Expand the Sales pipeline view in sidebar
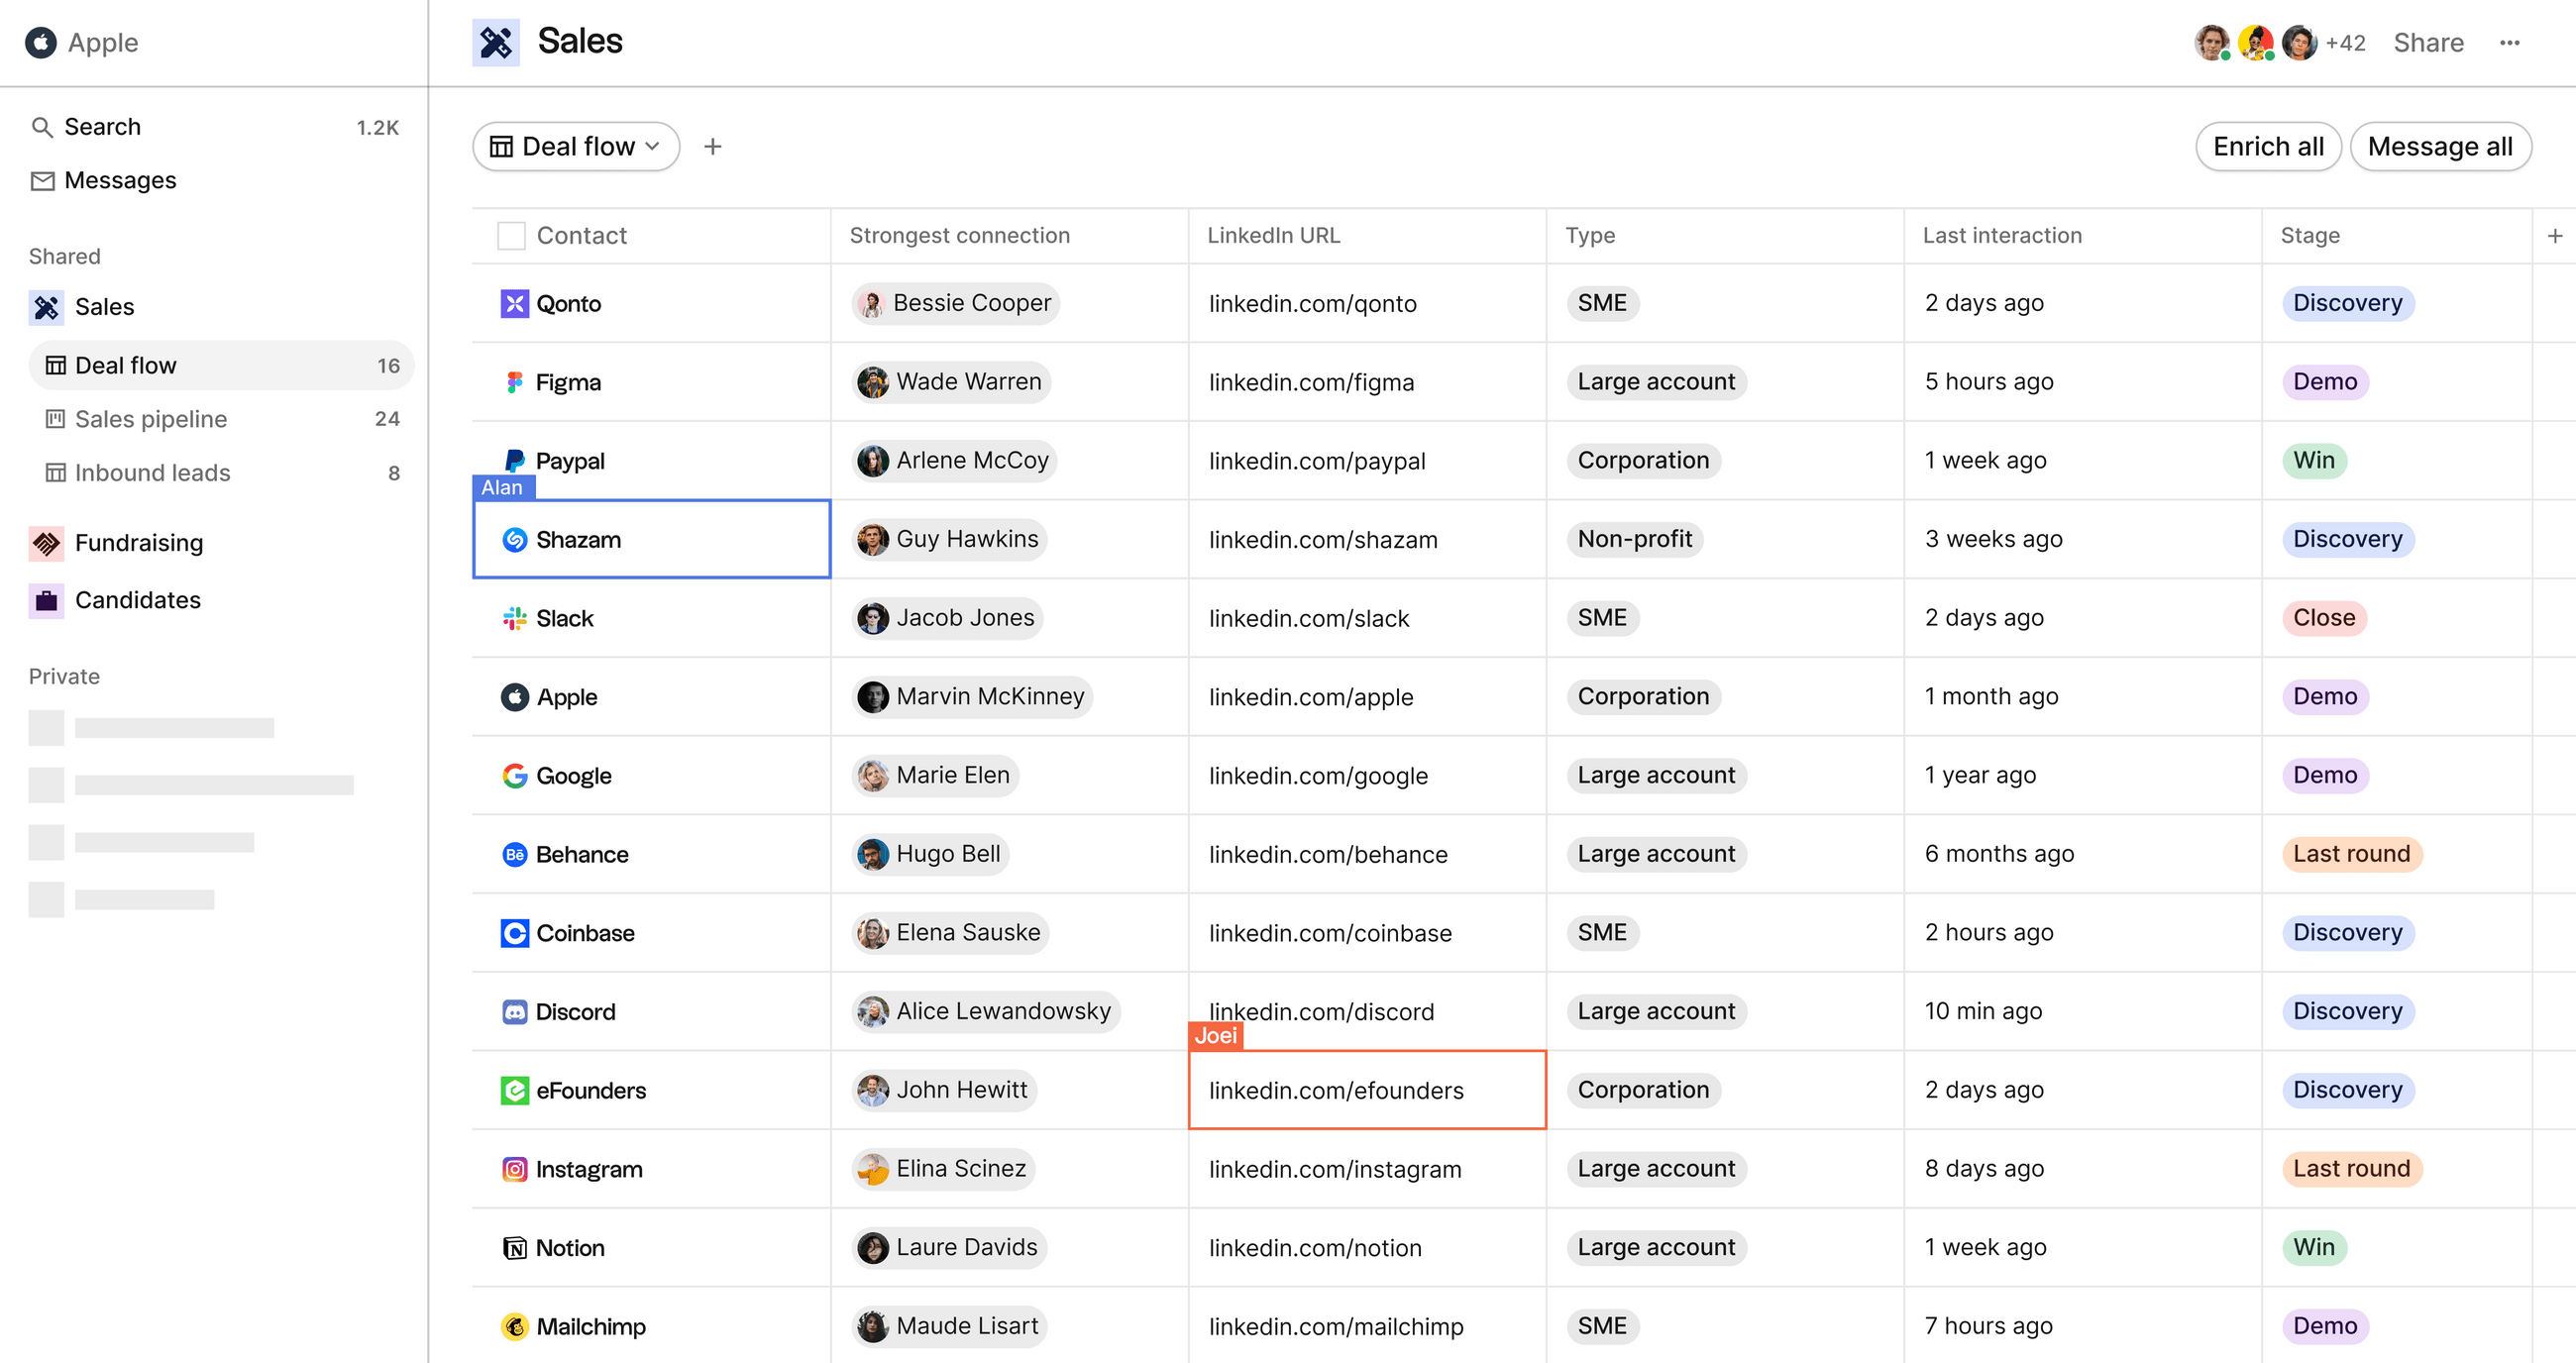The height and width of the screenshot is (1363, 2576). [x=150, y=419]
